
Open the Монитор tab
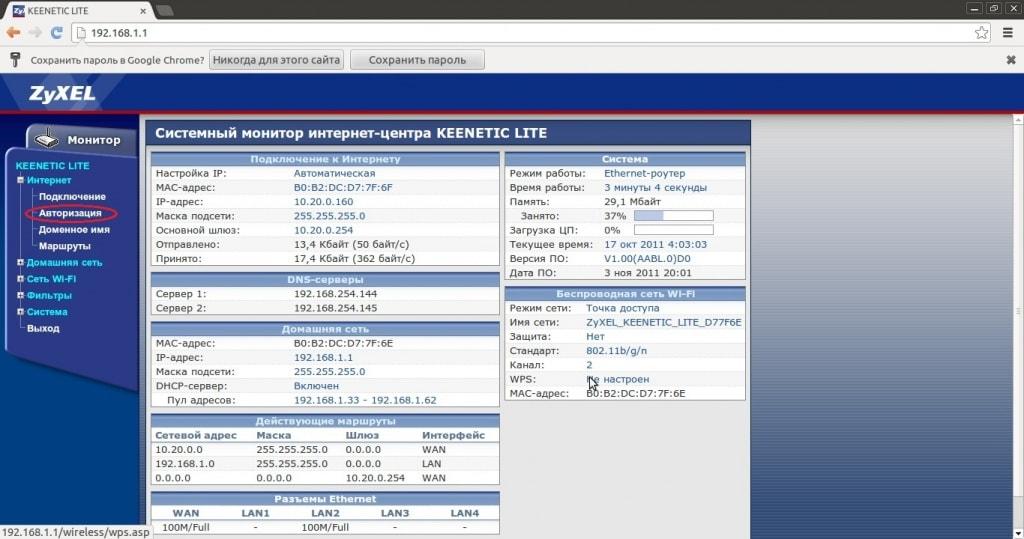click(x=82, y=139)
